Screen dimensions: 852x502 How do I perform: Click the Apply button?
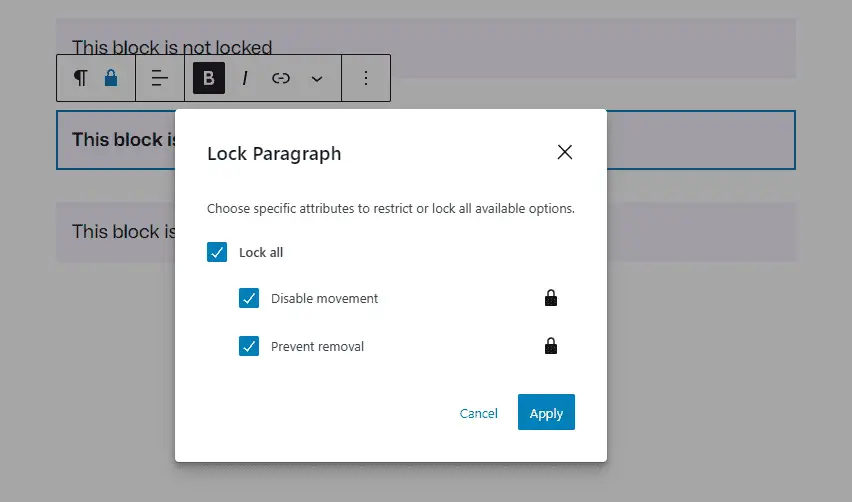click(546, 413)
